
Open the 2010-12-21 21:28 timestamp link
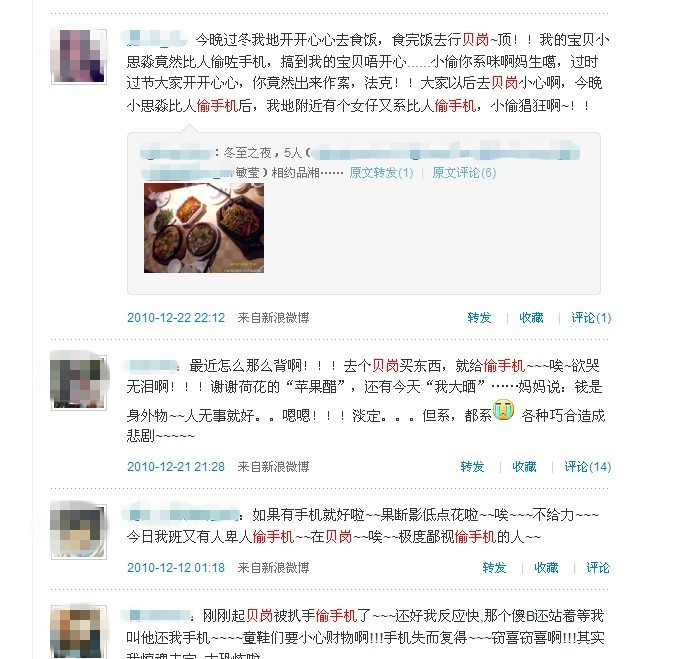click(176, 467)
